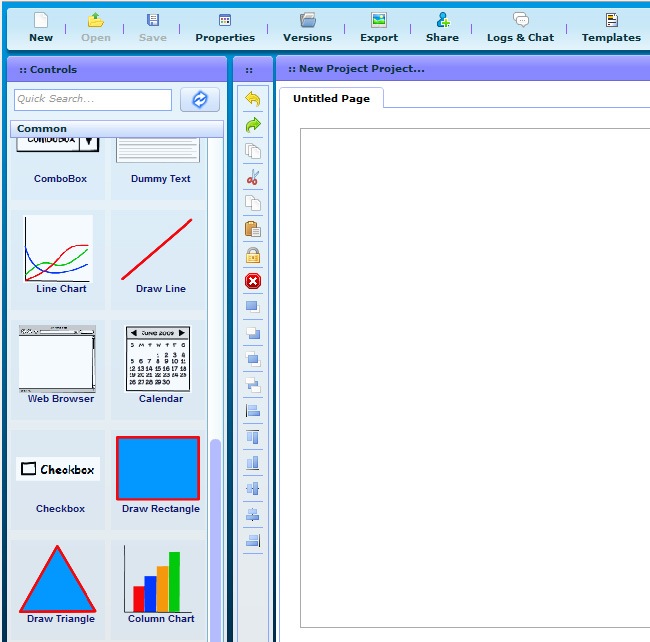Open the Templates toolbar item

[x=611, y=27]
